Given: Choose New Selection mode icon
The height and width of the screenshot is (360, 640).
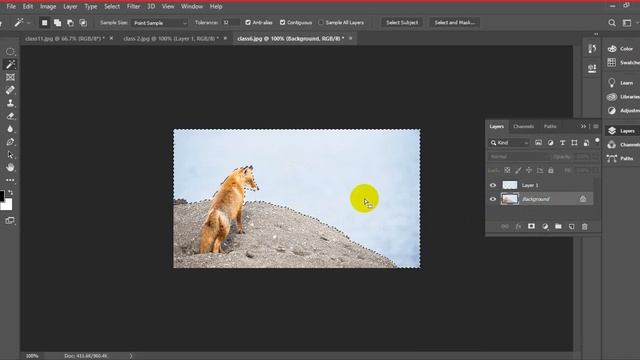Looking at the screenshot, I should click(44, 23).
